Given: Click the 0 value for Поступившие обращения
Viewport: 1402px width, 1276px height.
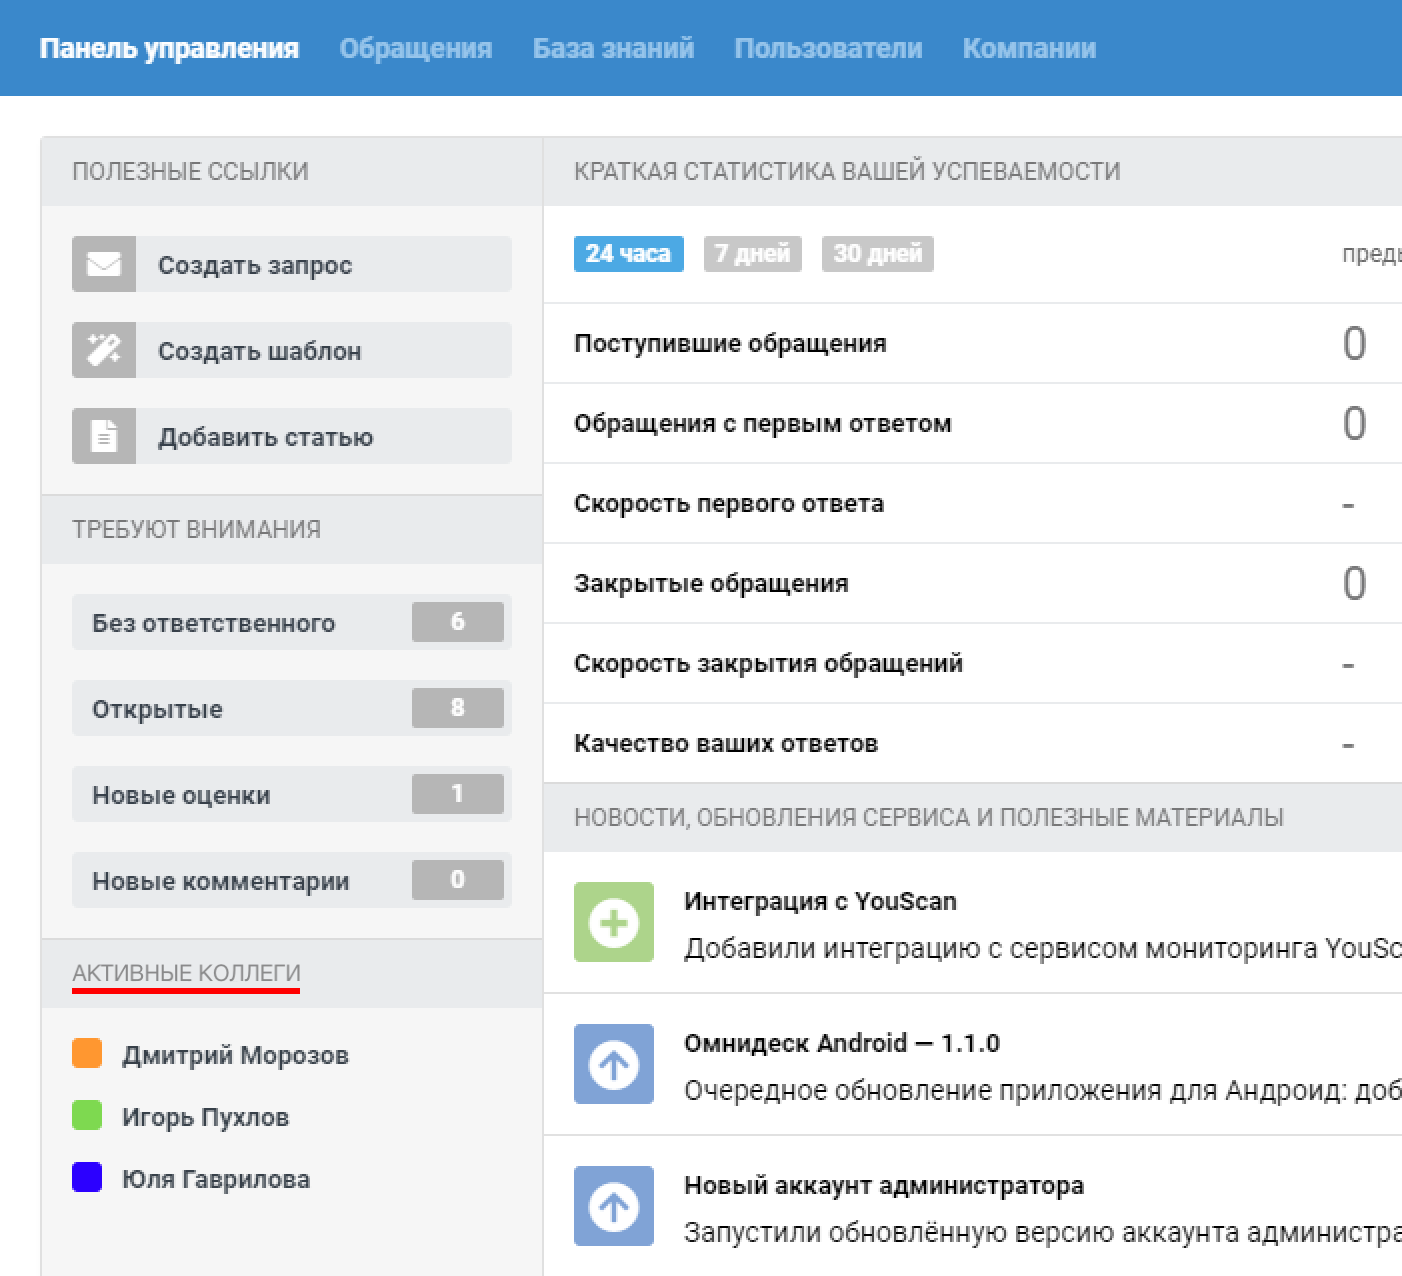Looking at the screenshot, I should click(x=1354, y=344).
